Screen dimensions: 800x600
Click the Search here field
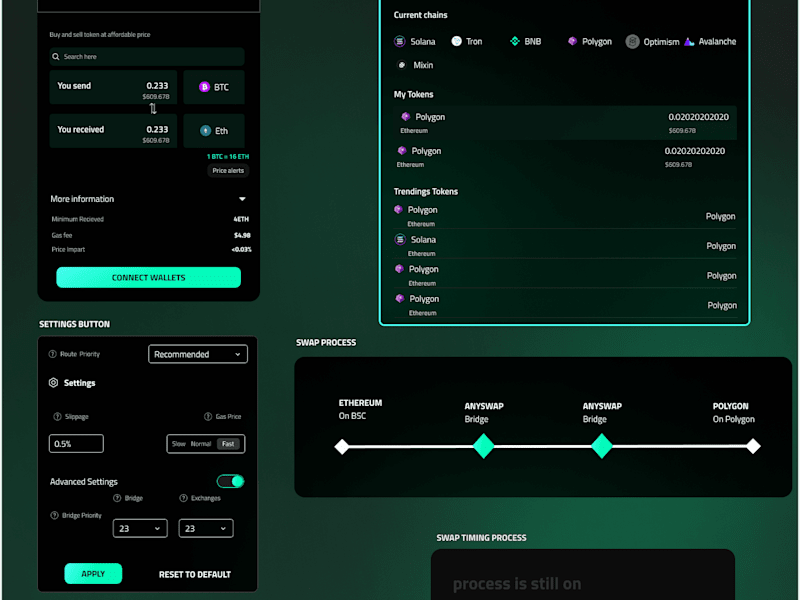coord(147,57)
